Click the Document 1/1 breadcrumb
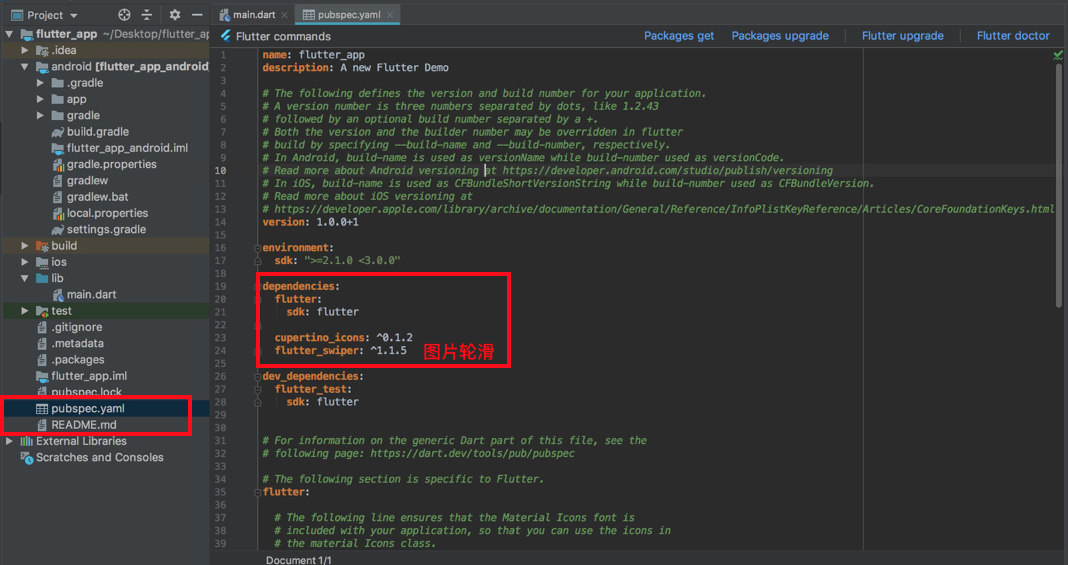This screenshot has height=565, width=1068. coord(298,560)
